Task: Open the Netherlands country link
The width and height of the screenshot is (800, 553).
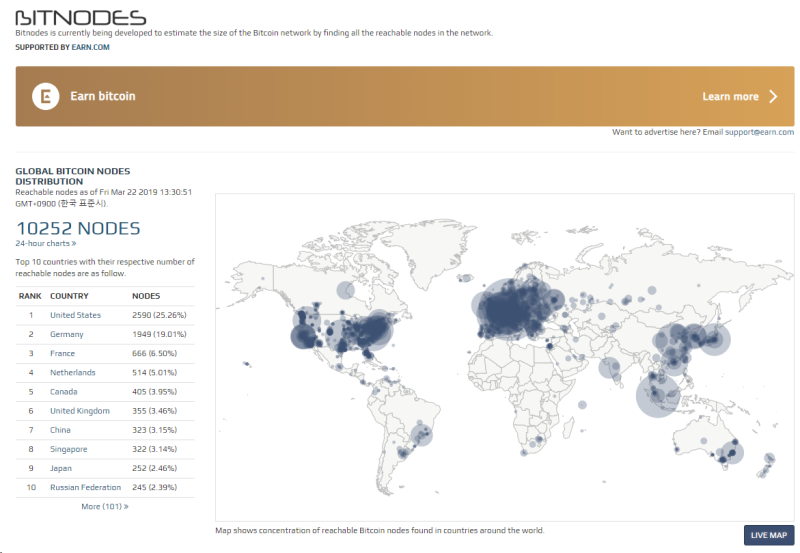Action: click(x=72, y=372)
